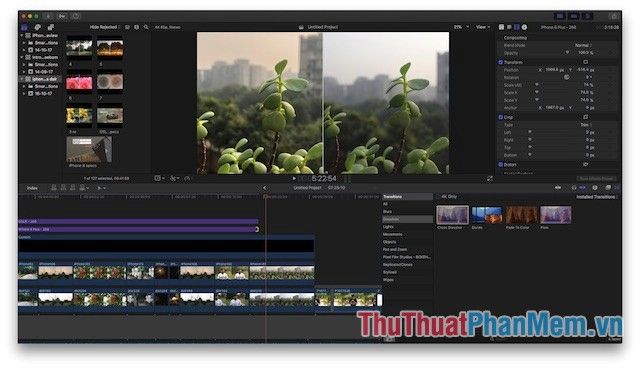Select the Lights transitions category
Screen dimensions: 640x369
pyautogui.click(x=388, y=227)
